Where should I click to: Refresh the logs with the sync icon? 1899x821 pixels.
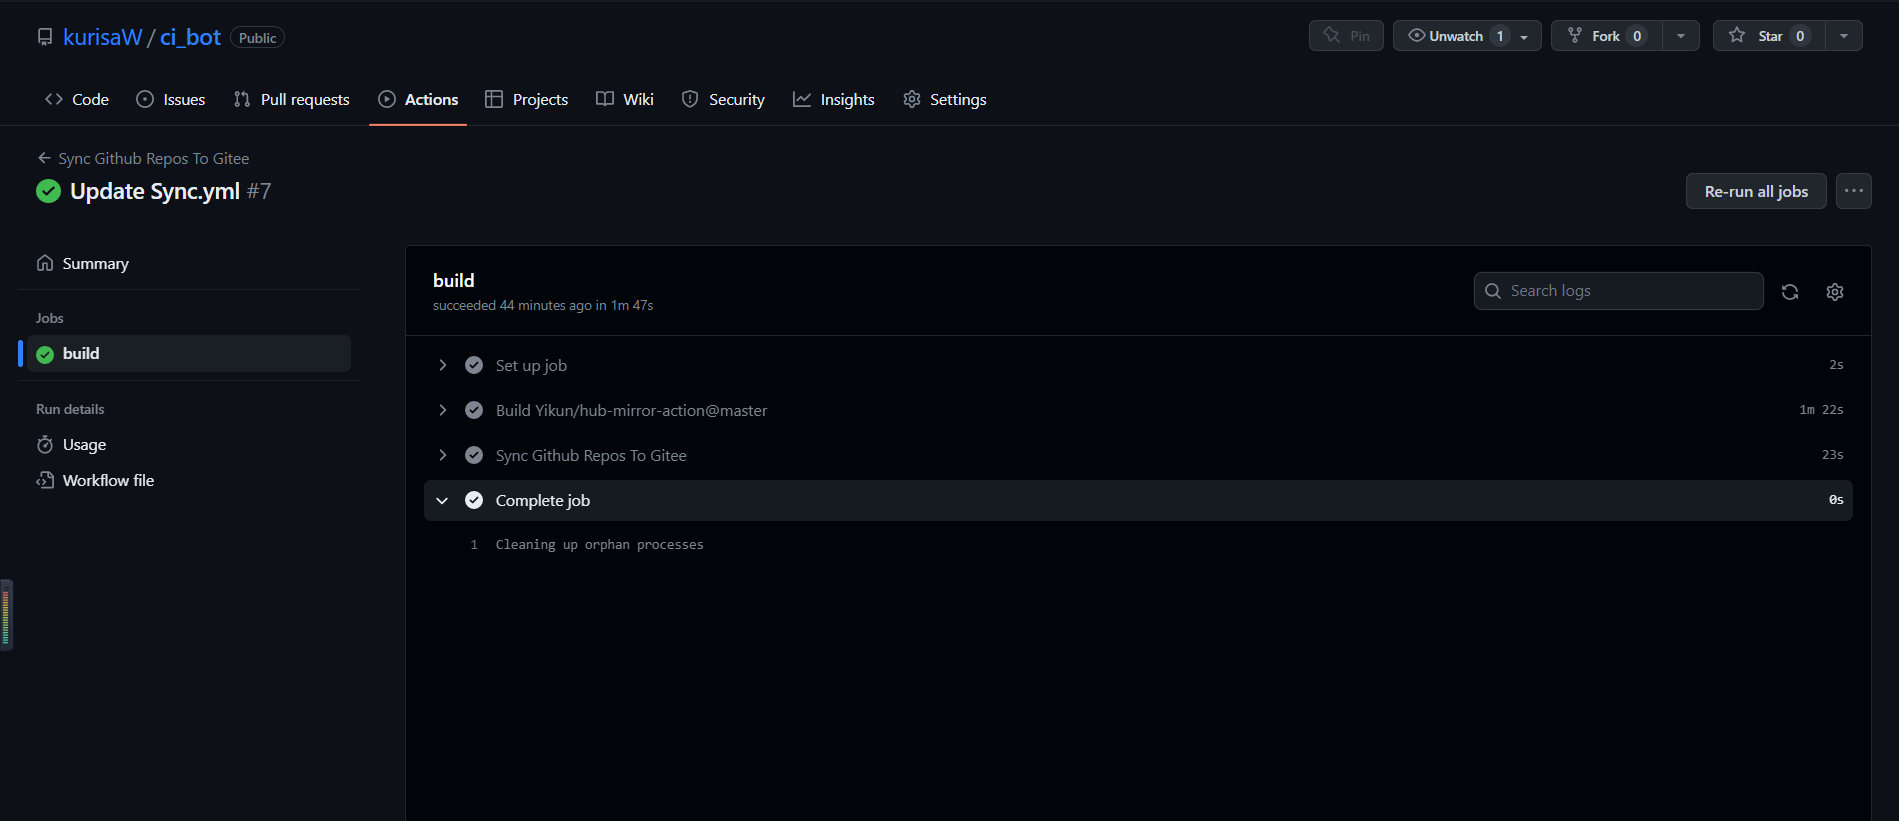coord(1790,292)
